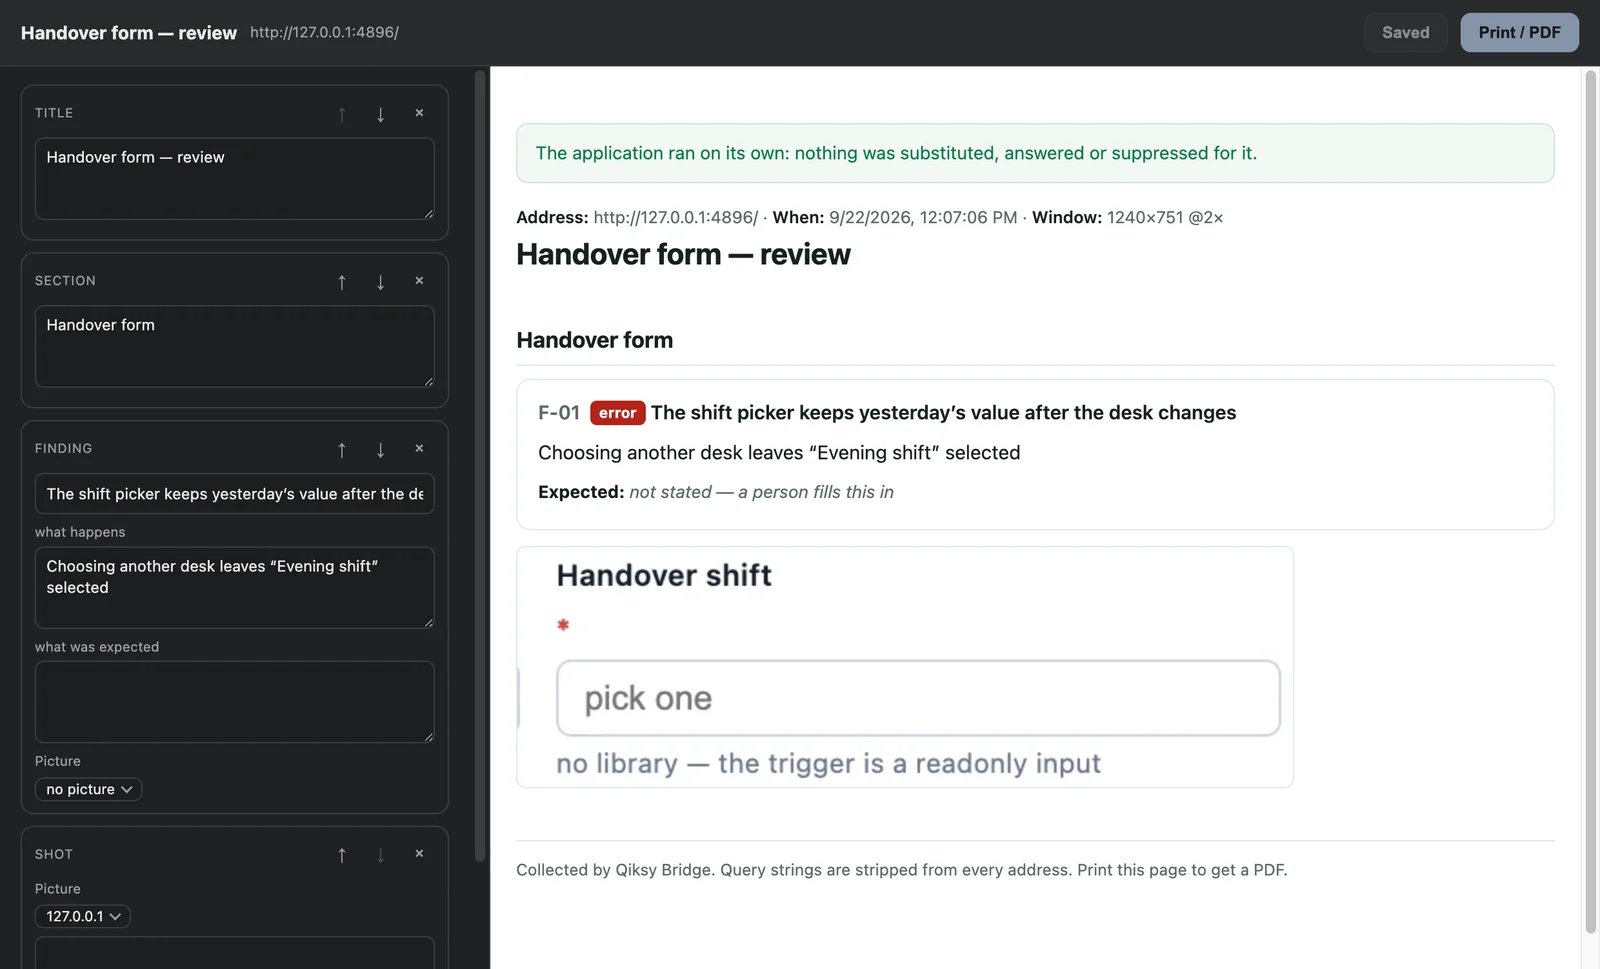Click the F-01 finding identifier
The image size is (1600, 969).
pos(559,413)
